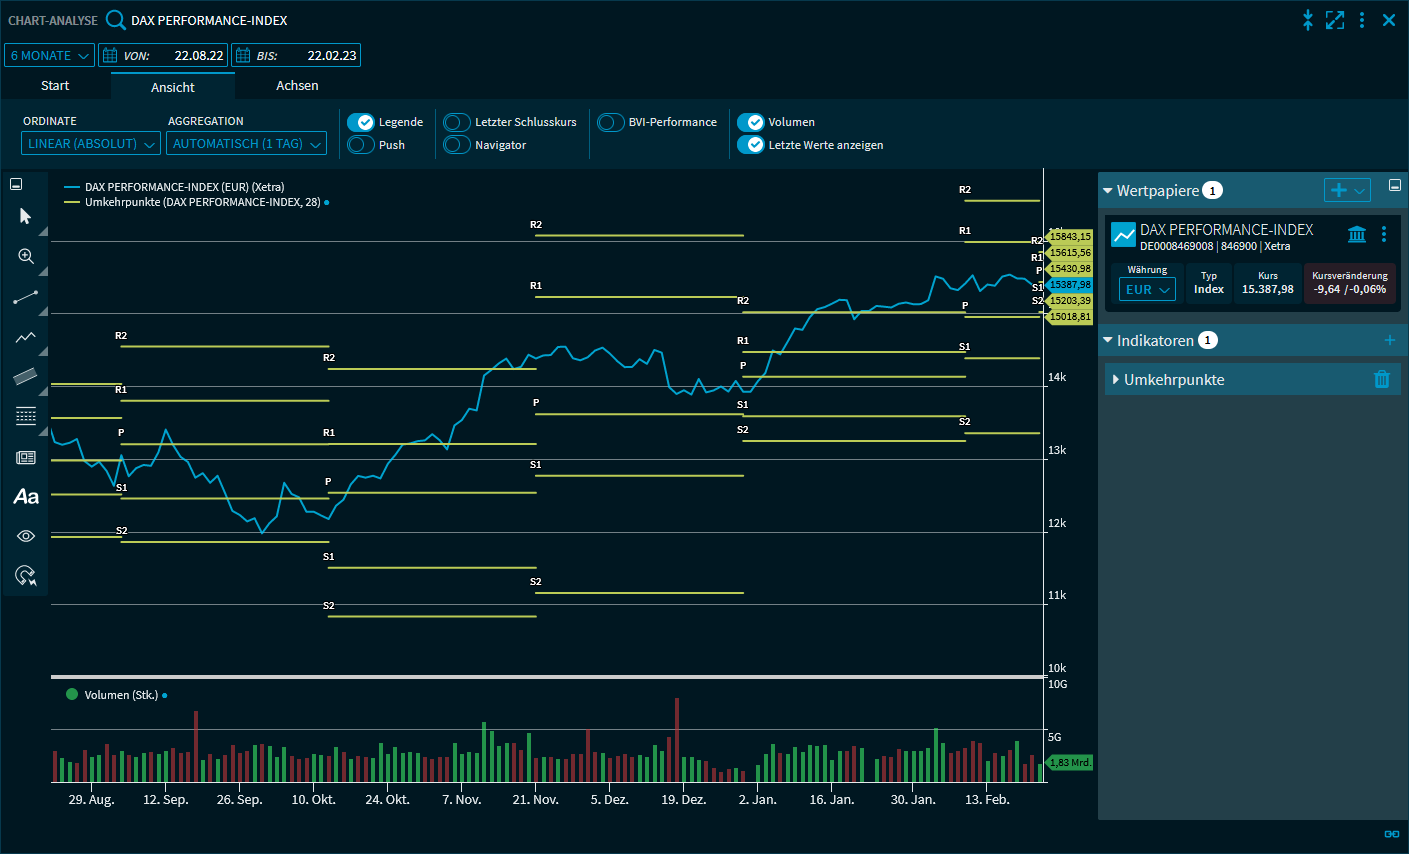Viewport: 1409px width, 854px height.
Task: Open the Achsen tab
Action: click(297, 86)
